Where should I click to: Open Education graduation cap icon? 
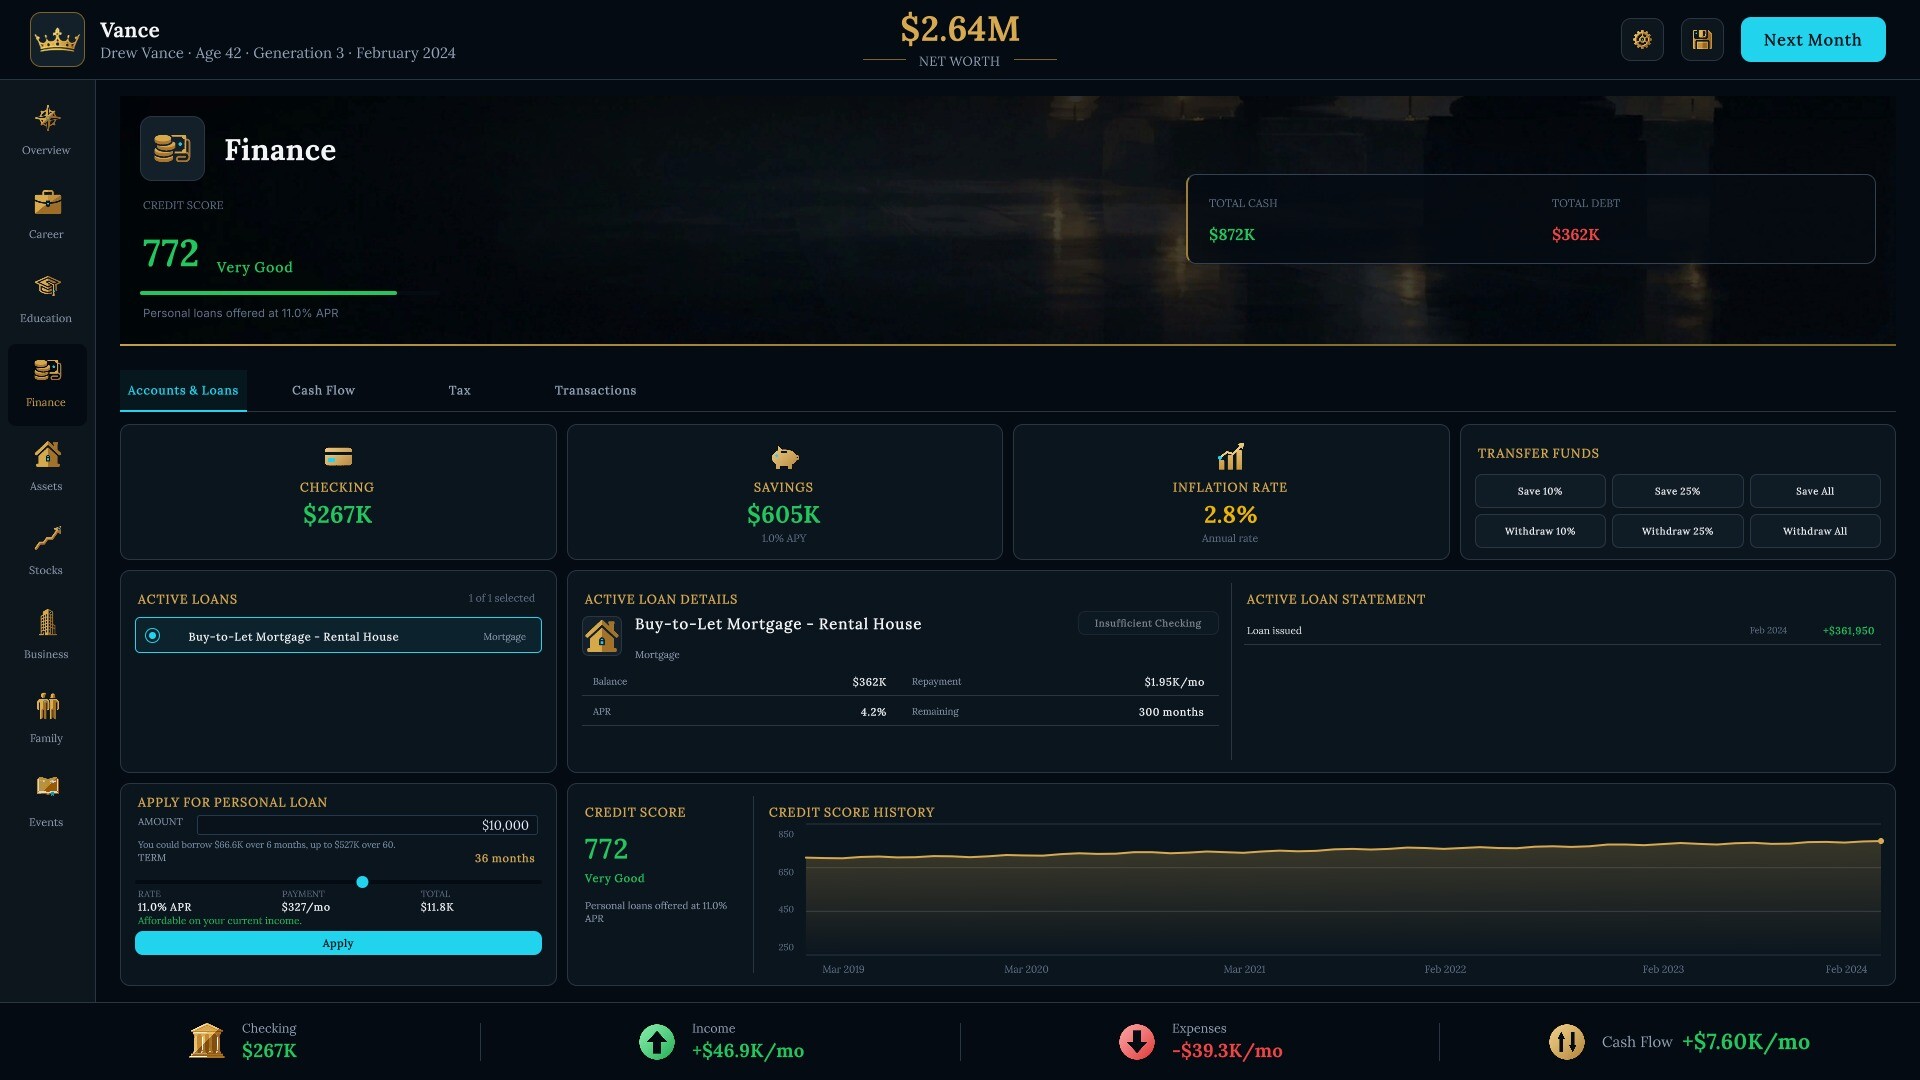pyautogui.click(x=47, y=286)
